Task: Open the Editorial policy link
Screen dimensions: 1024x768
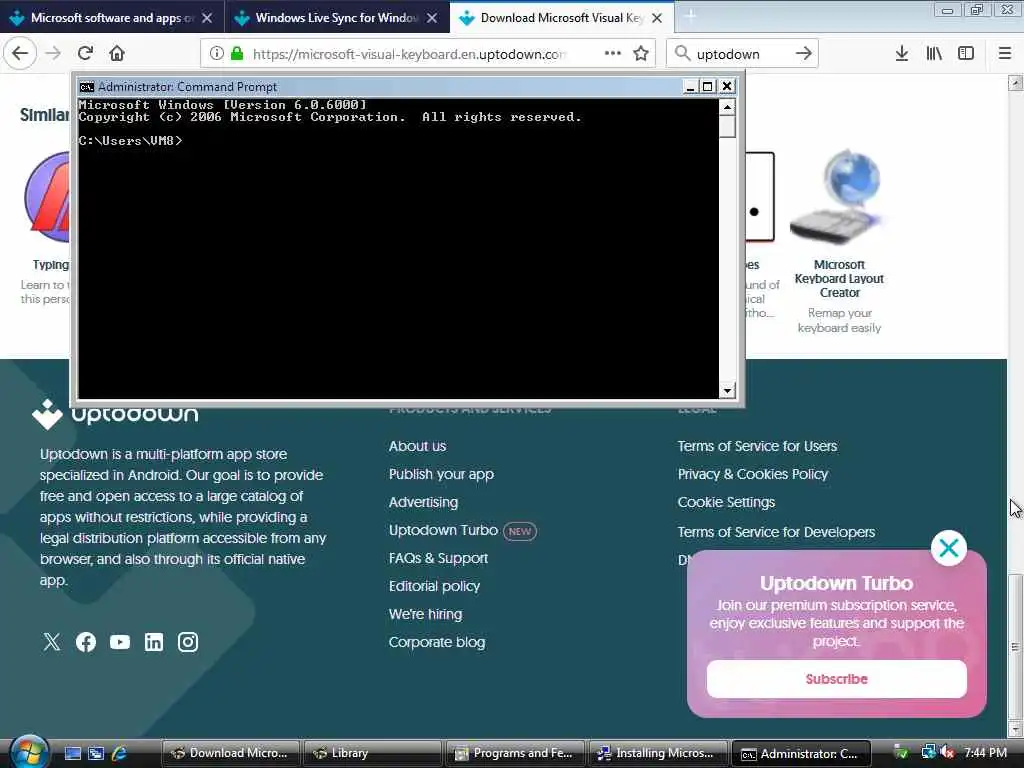Action: [x=434, y=586]
